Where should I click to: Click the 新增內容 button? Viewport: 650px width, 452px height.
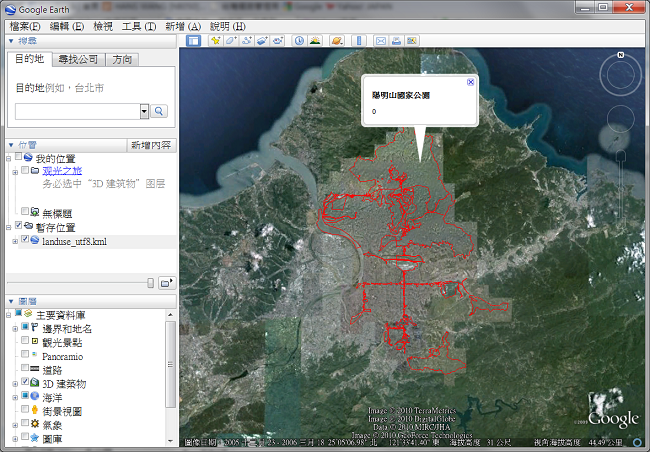click(151, 145)
